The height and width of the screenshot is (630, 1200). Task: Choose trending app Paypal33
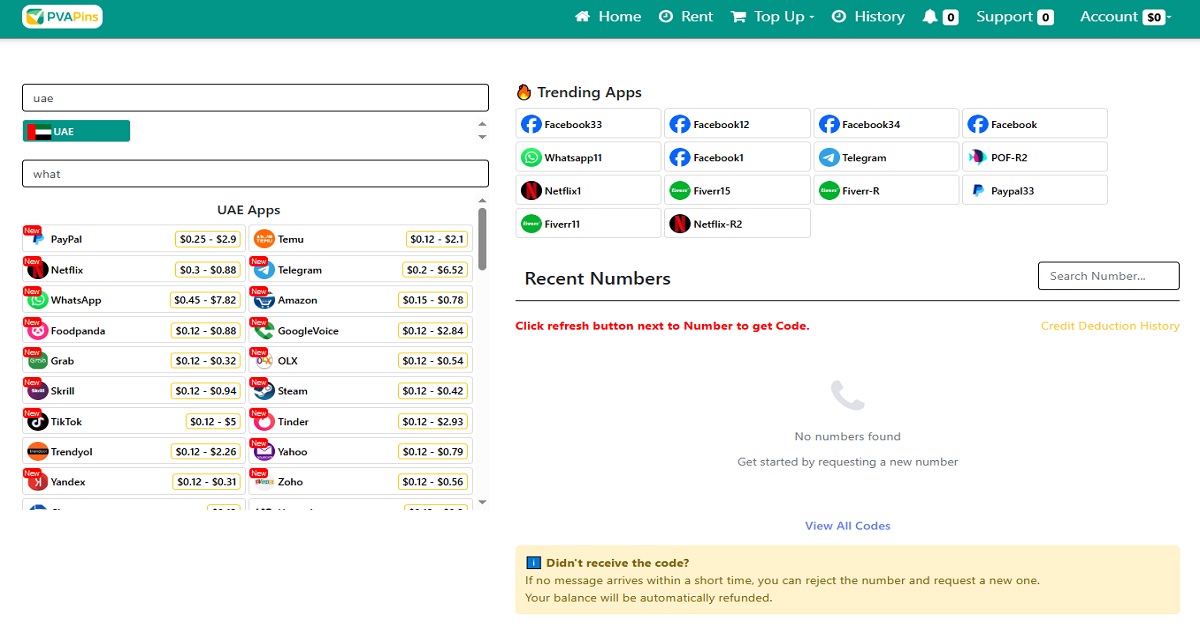[1035, 190]
